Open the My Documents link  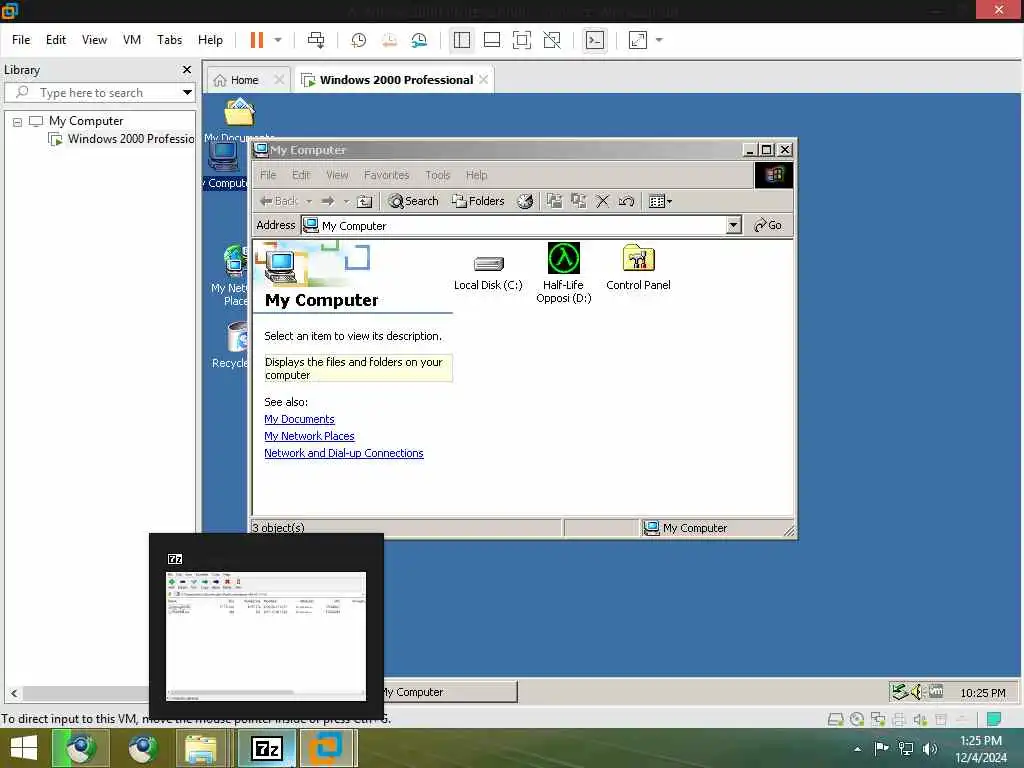299,419
